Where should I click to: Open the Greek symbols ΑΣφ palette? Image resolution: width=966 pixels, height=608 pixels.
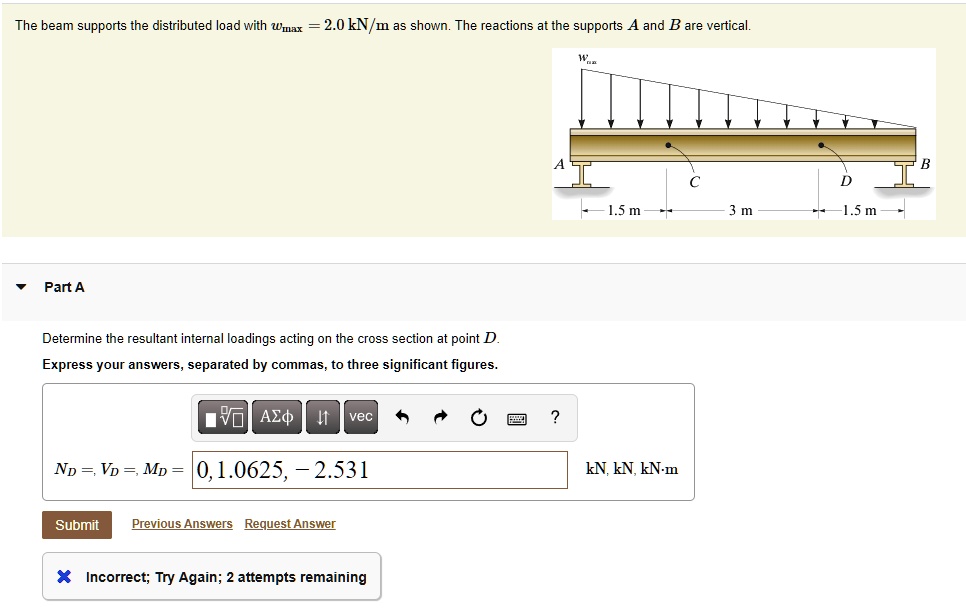[276, 417]
